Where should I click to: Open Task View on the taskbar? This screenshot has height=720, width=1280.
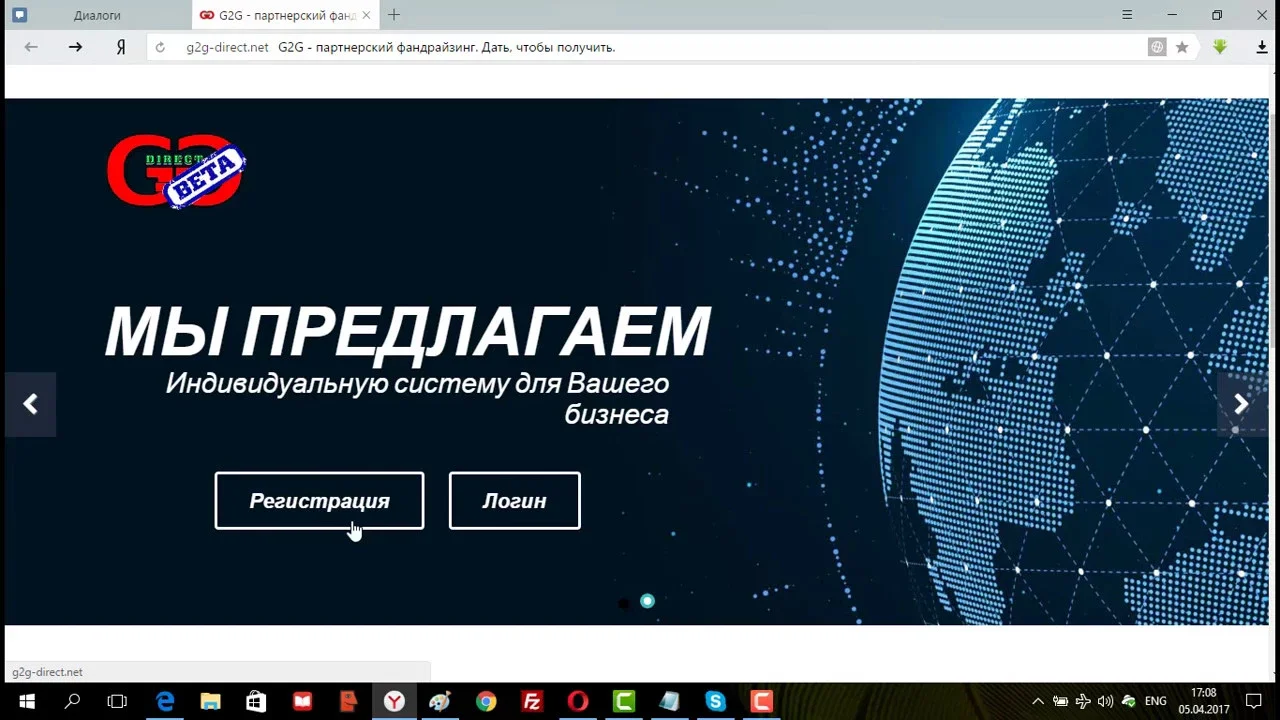(x=117, y=701)
